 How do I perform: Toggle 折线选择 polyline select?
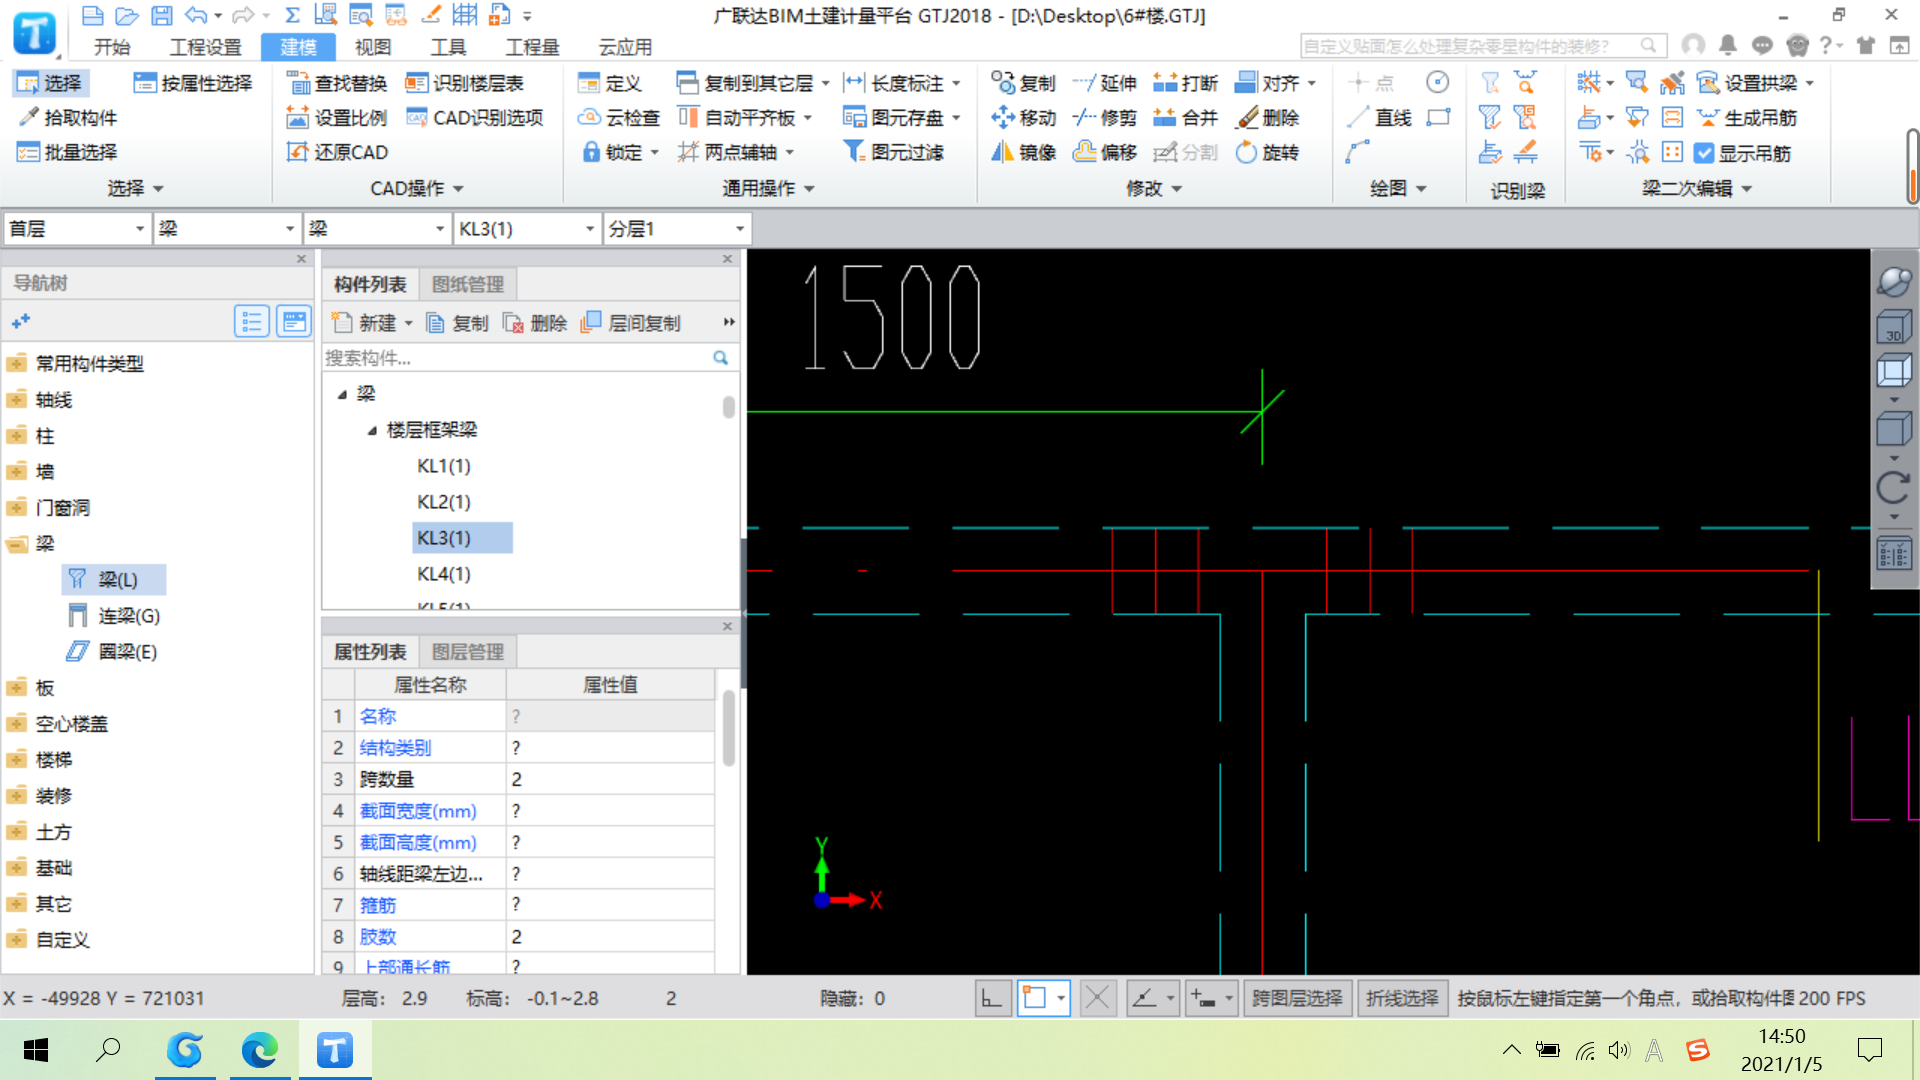(x=1402, y=998)
